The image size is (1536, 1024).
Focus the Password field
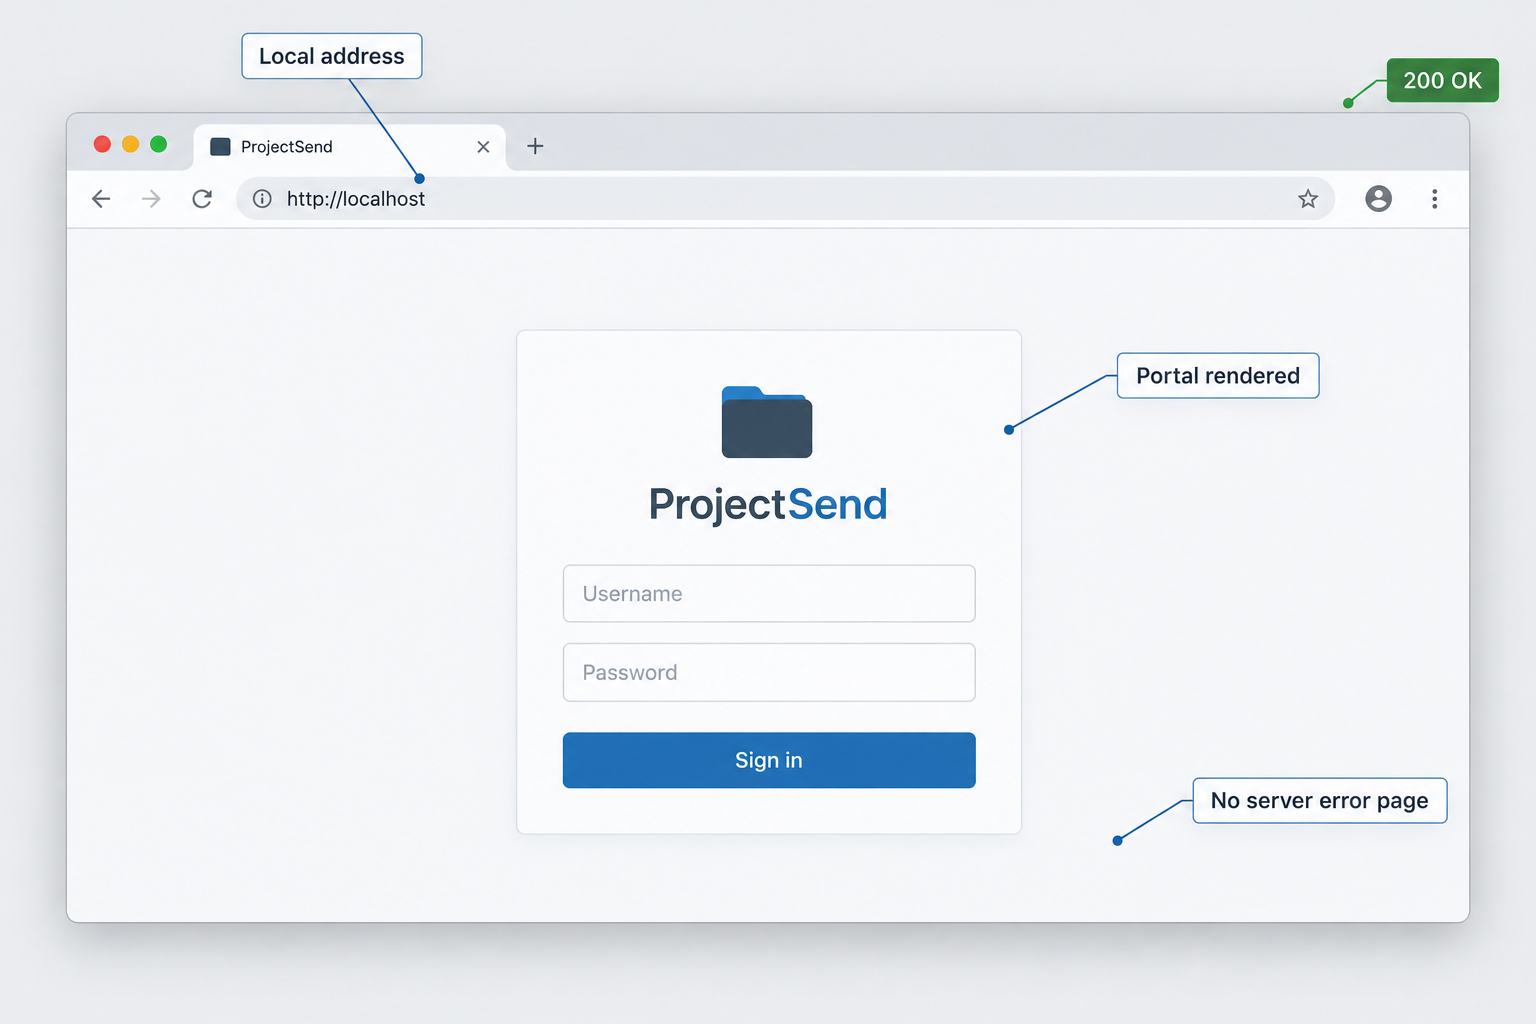click(x=769, y=672)
